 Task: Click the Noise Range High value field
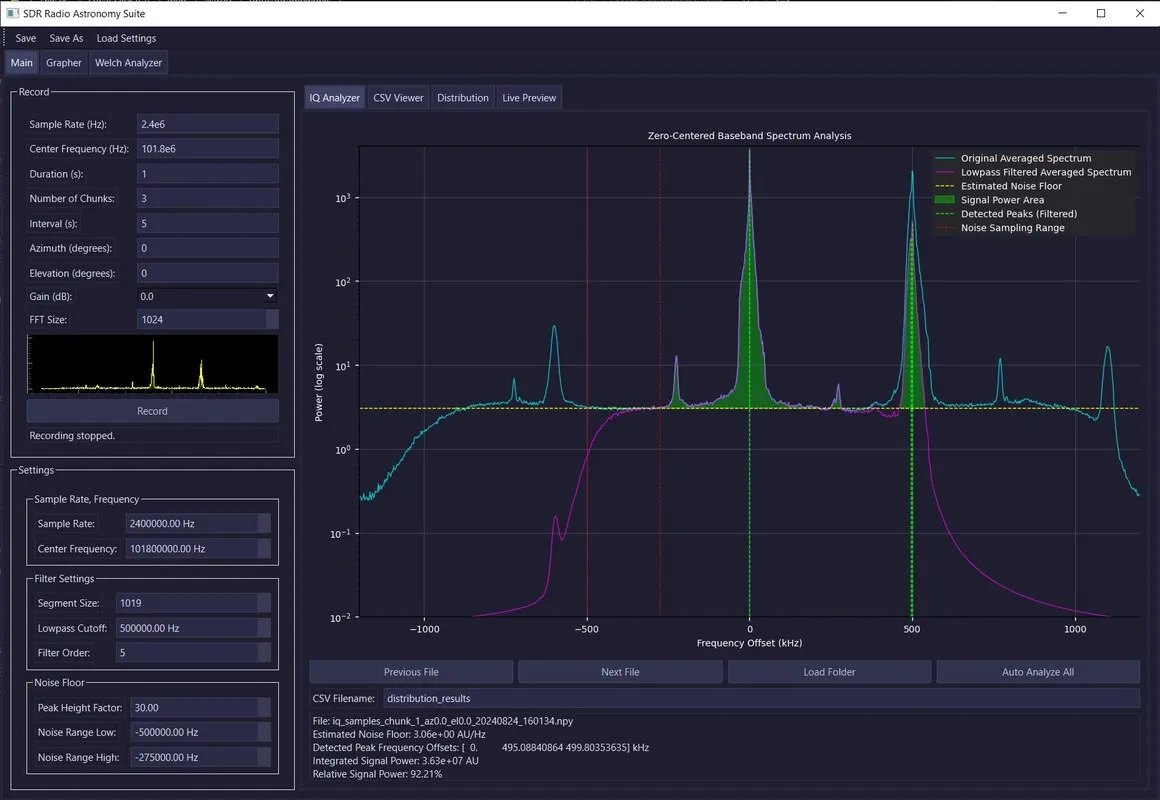194,757
